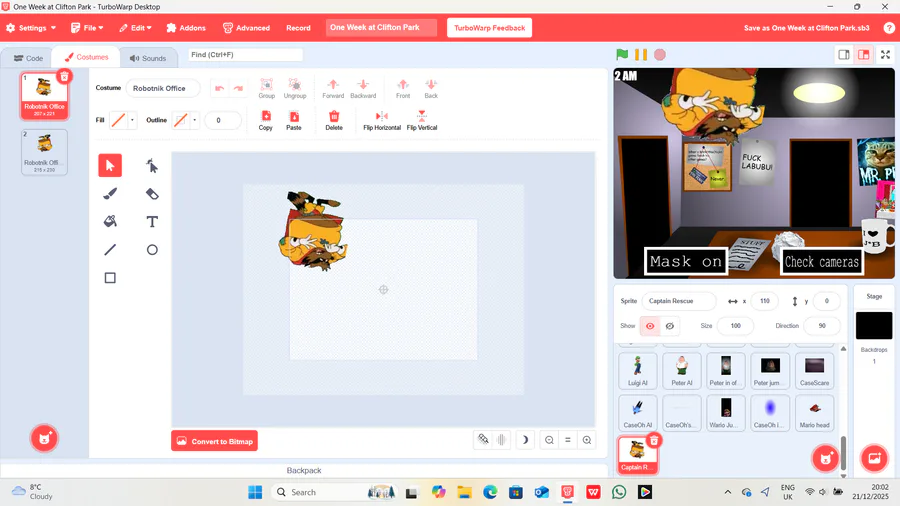Reset canvas zoom with the equals icon
Viewport: 900px width, 506px height.
coord(568,440)
